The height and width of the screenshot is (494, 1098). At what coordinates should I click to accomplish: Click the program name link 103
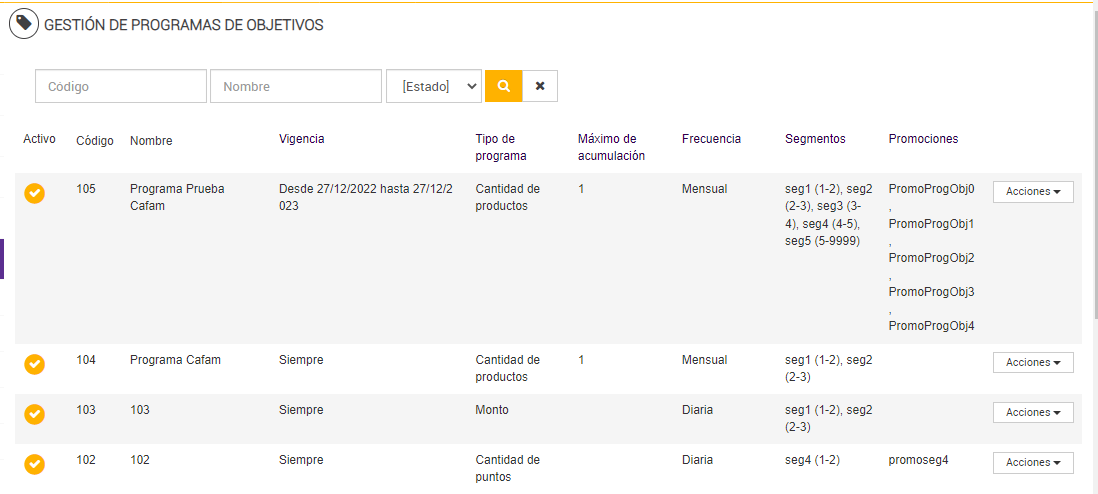click(140, 410)
